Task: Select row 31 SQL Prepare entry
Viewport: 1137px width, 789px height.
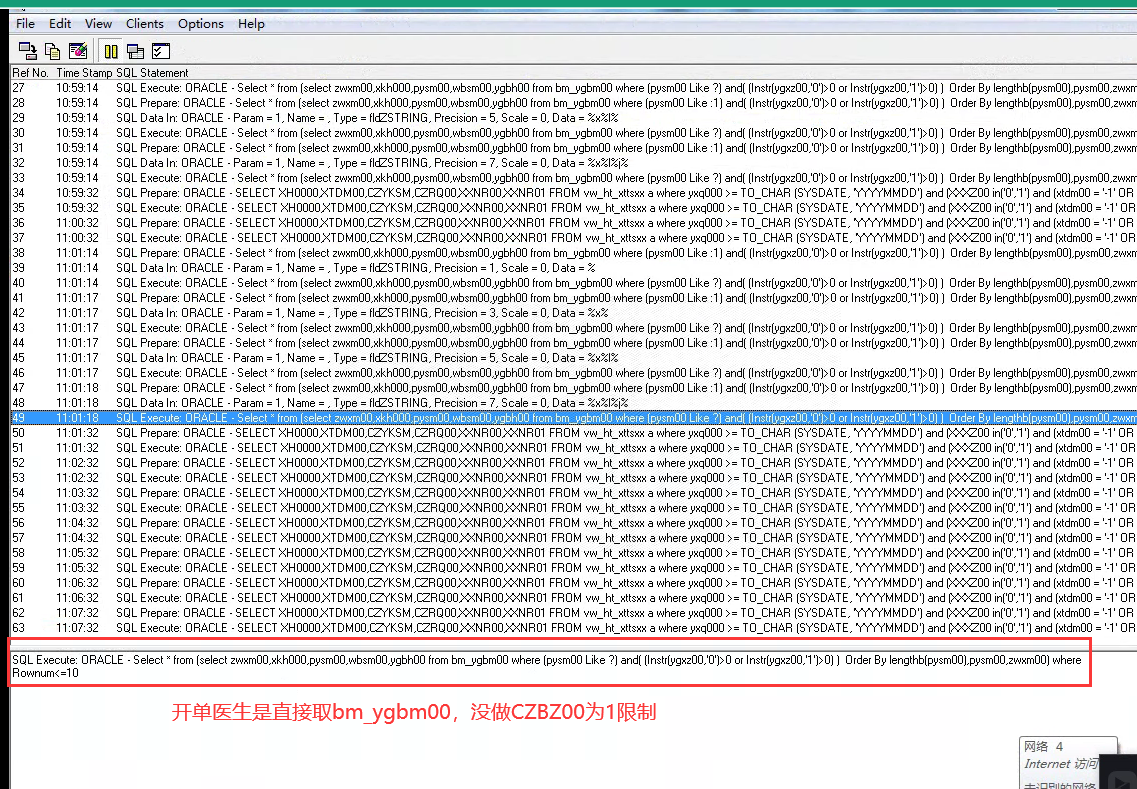Action: click(574, 148)
